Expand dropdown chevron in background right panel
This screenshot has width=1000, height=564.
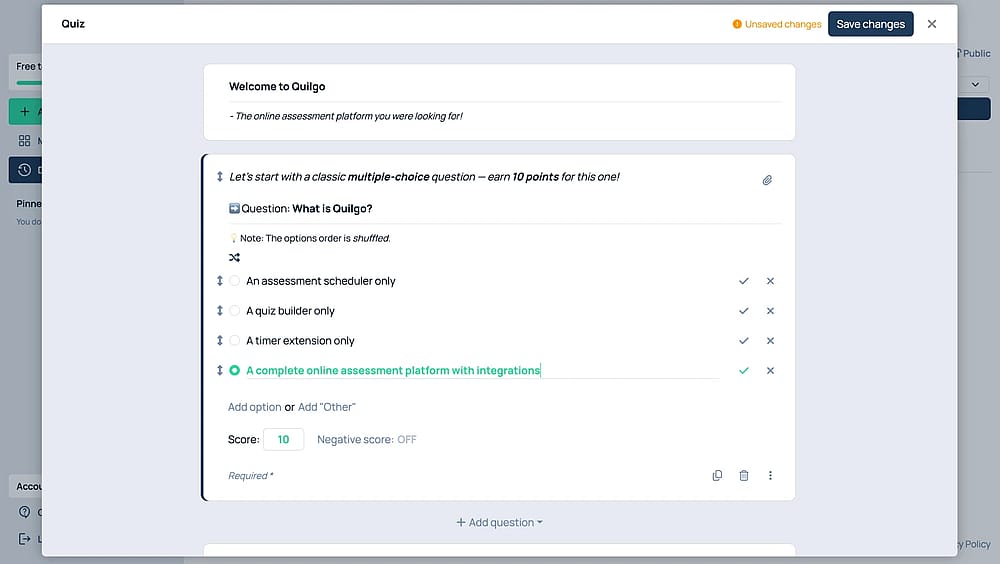click(975, 84)
